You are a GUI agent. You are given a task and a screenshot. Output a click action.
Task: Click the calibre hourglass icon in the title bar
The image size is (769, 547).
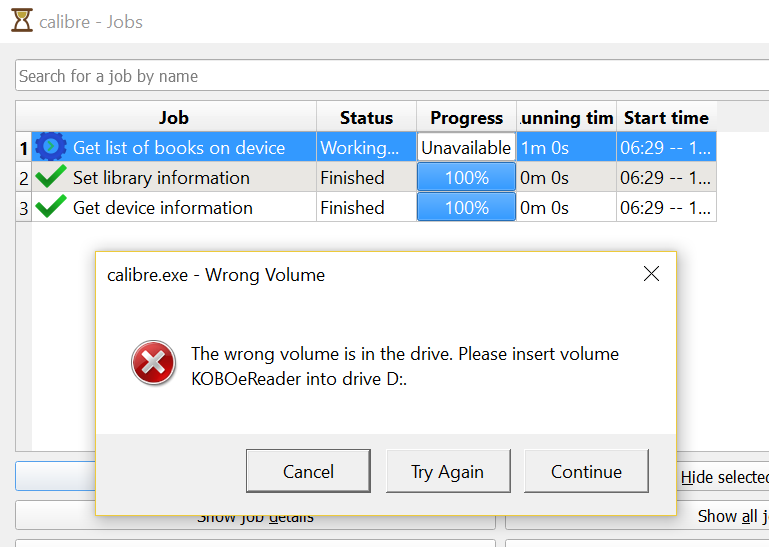[x=21, y=21]
